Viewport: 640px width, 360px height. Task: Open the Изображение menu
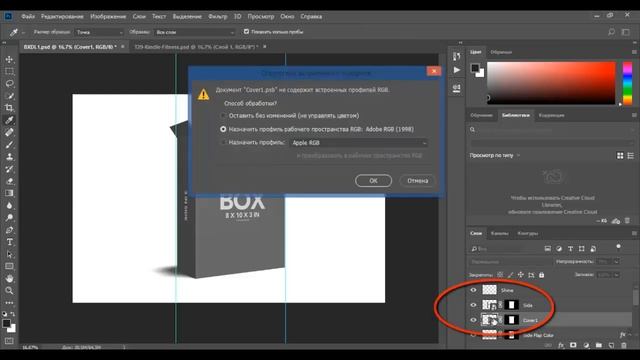click(x=108, y=17)
